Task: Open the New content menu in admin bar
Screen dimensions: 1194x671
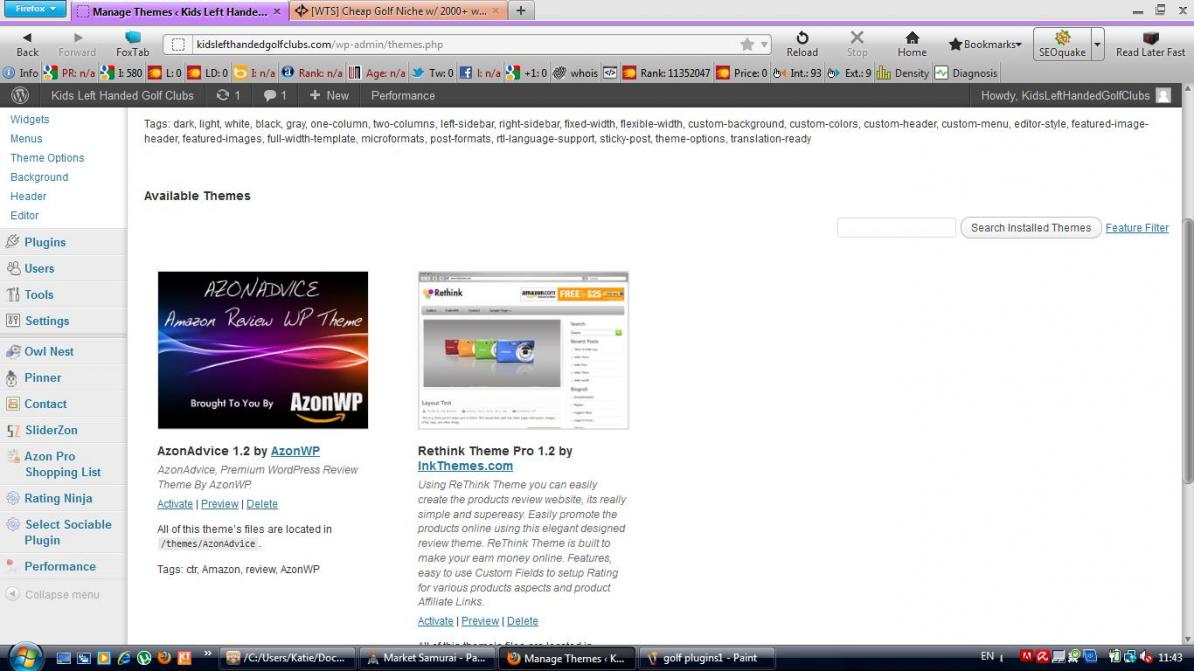Action: 329,96
